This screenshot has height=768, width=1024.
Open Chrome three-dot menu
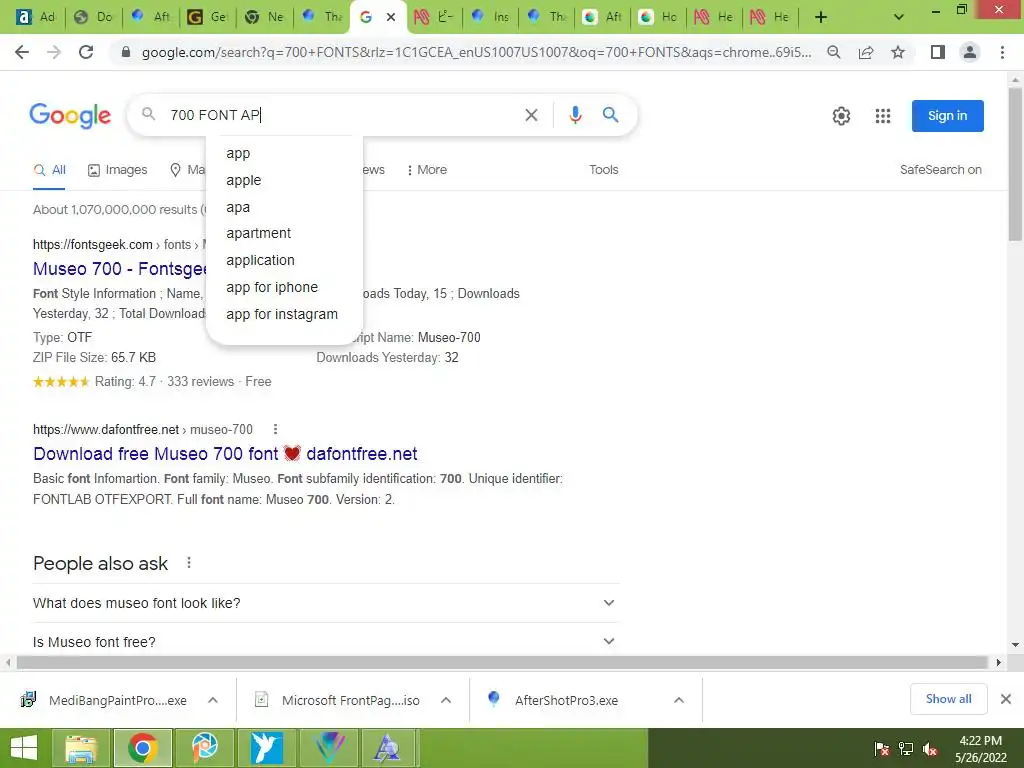pyautogui.click(x=1002, y=52)
